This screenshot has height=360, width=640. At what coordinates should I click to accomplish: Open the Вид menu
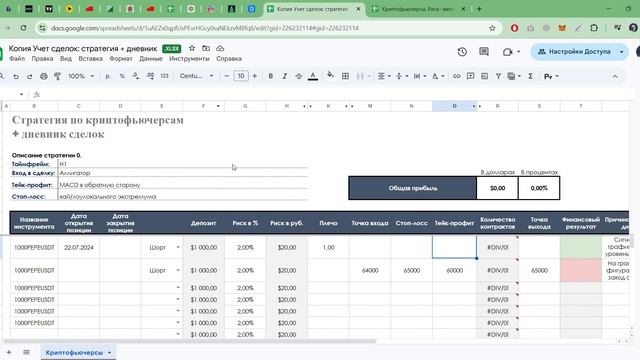click(x=66, y=59)
